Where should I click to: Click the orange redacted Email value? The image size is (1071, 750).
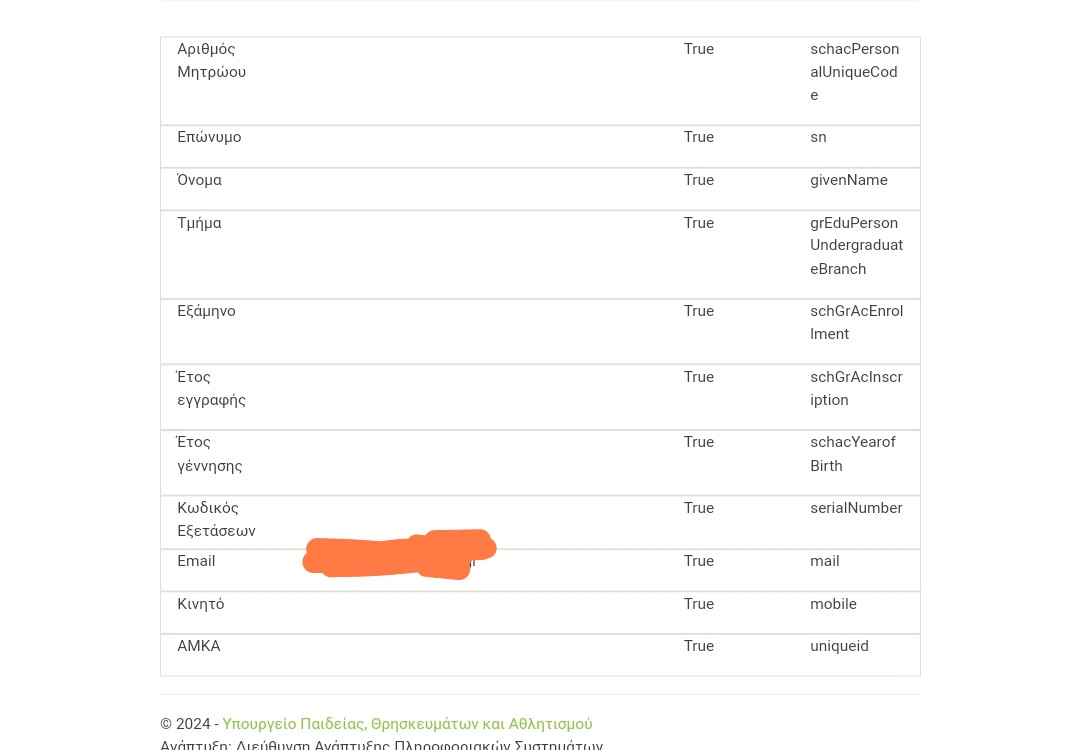(399, 554)
